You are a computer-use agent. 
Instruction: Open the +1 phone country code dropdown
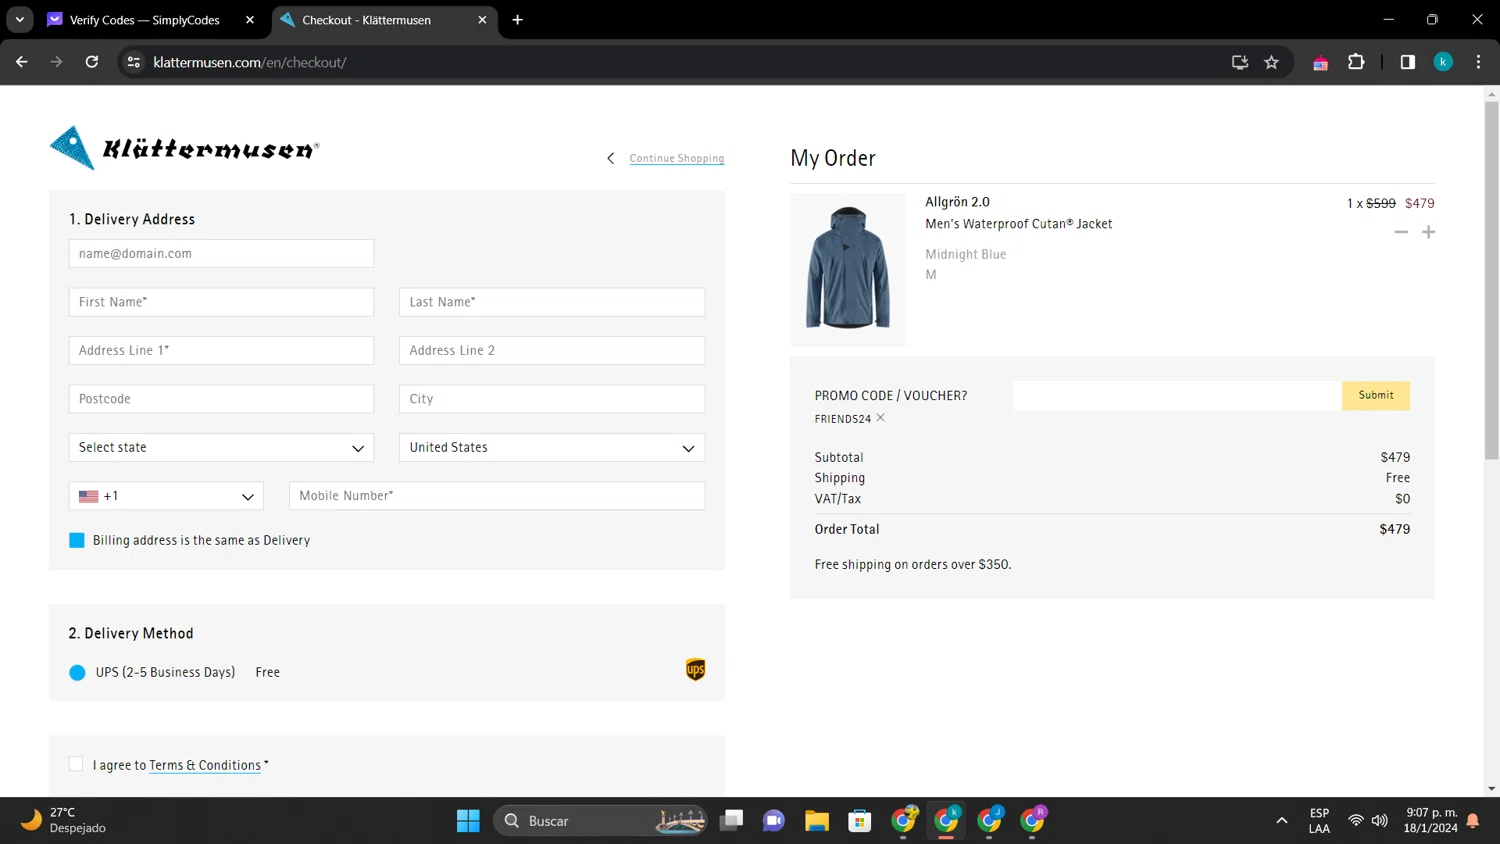[166, 496]
